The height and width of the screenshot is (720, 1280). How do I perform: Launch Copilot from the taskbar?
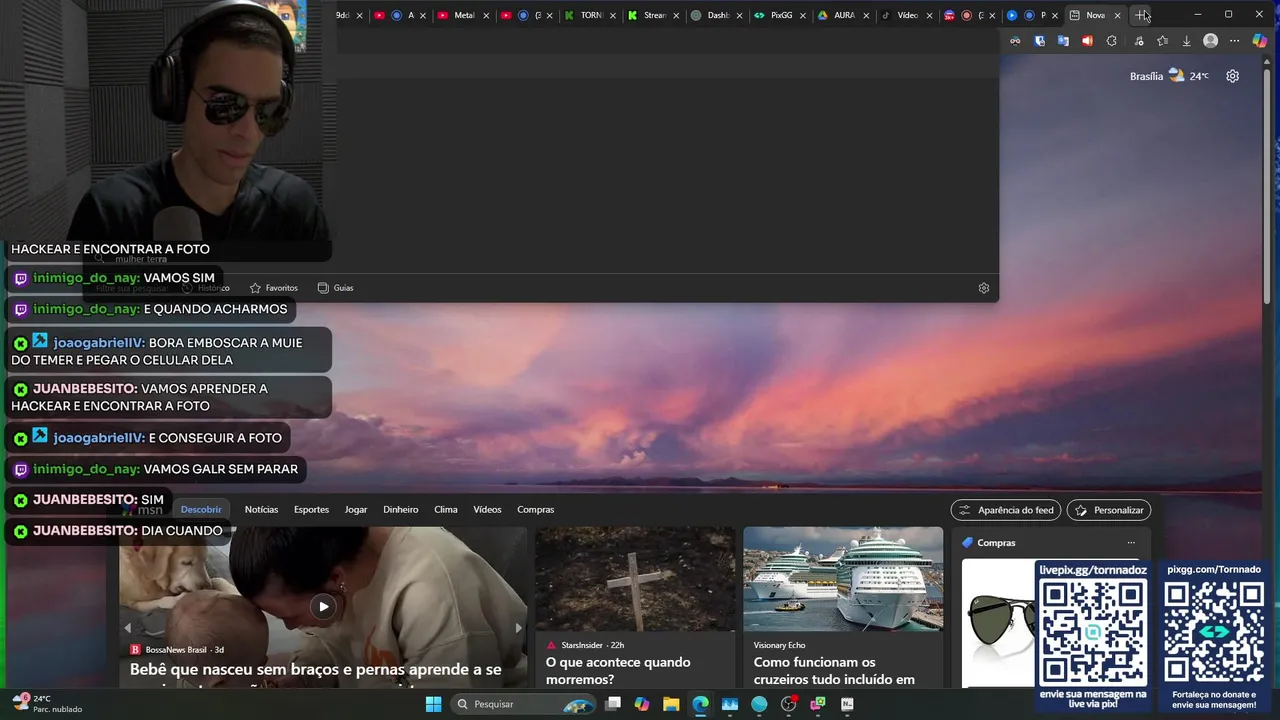pos(642,704)
